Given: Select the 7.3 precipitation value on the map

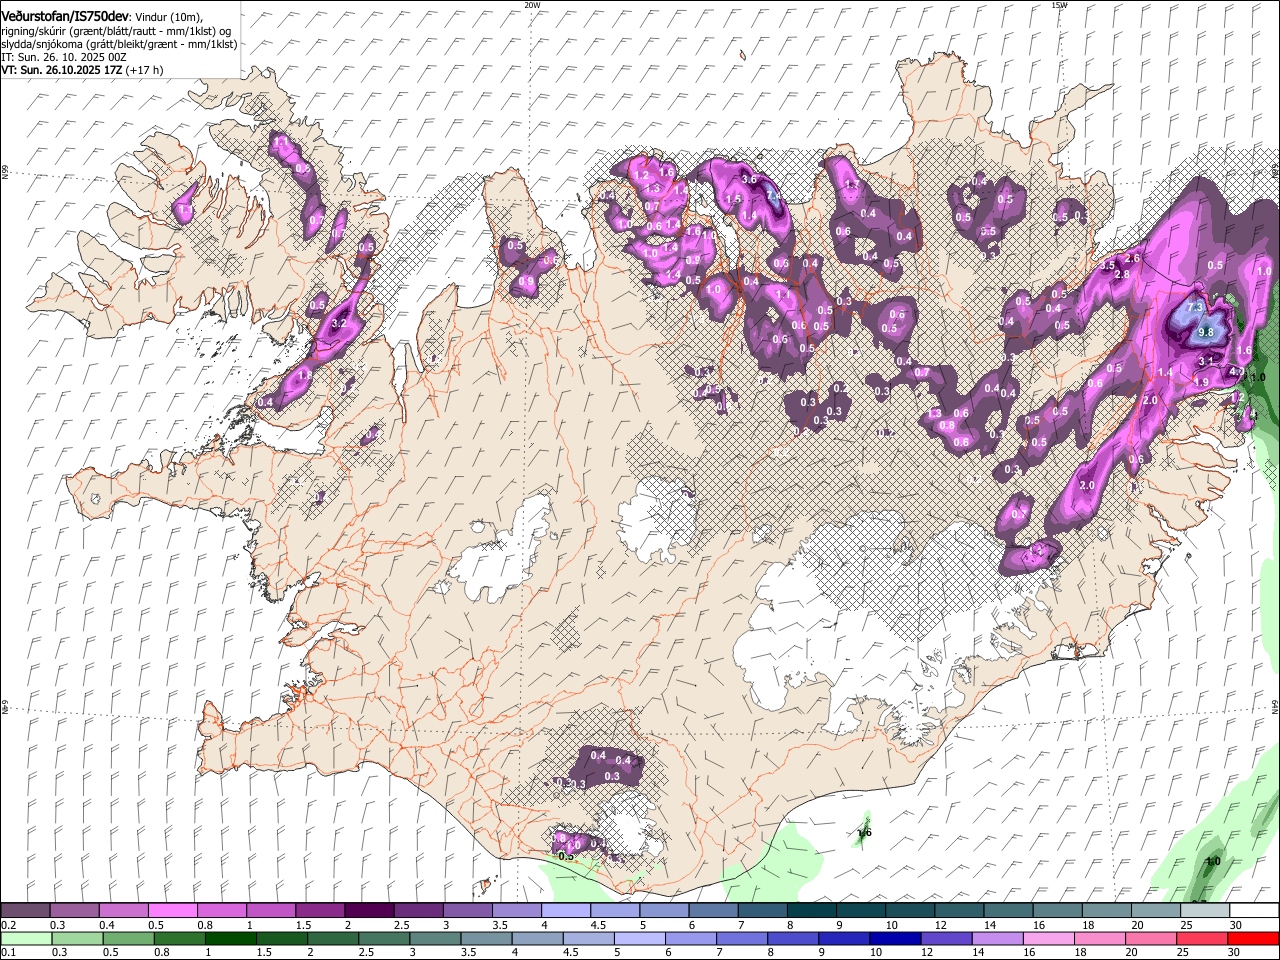Looking at the screenshot, I should 1193,309.
